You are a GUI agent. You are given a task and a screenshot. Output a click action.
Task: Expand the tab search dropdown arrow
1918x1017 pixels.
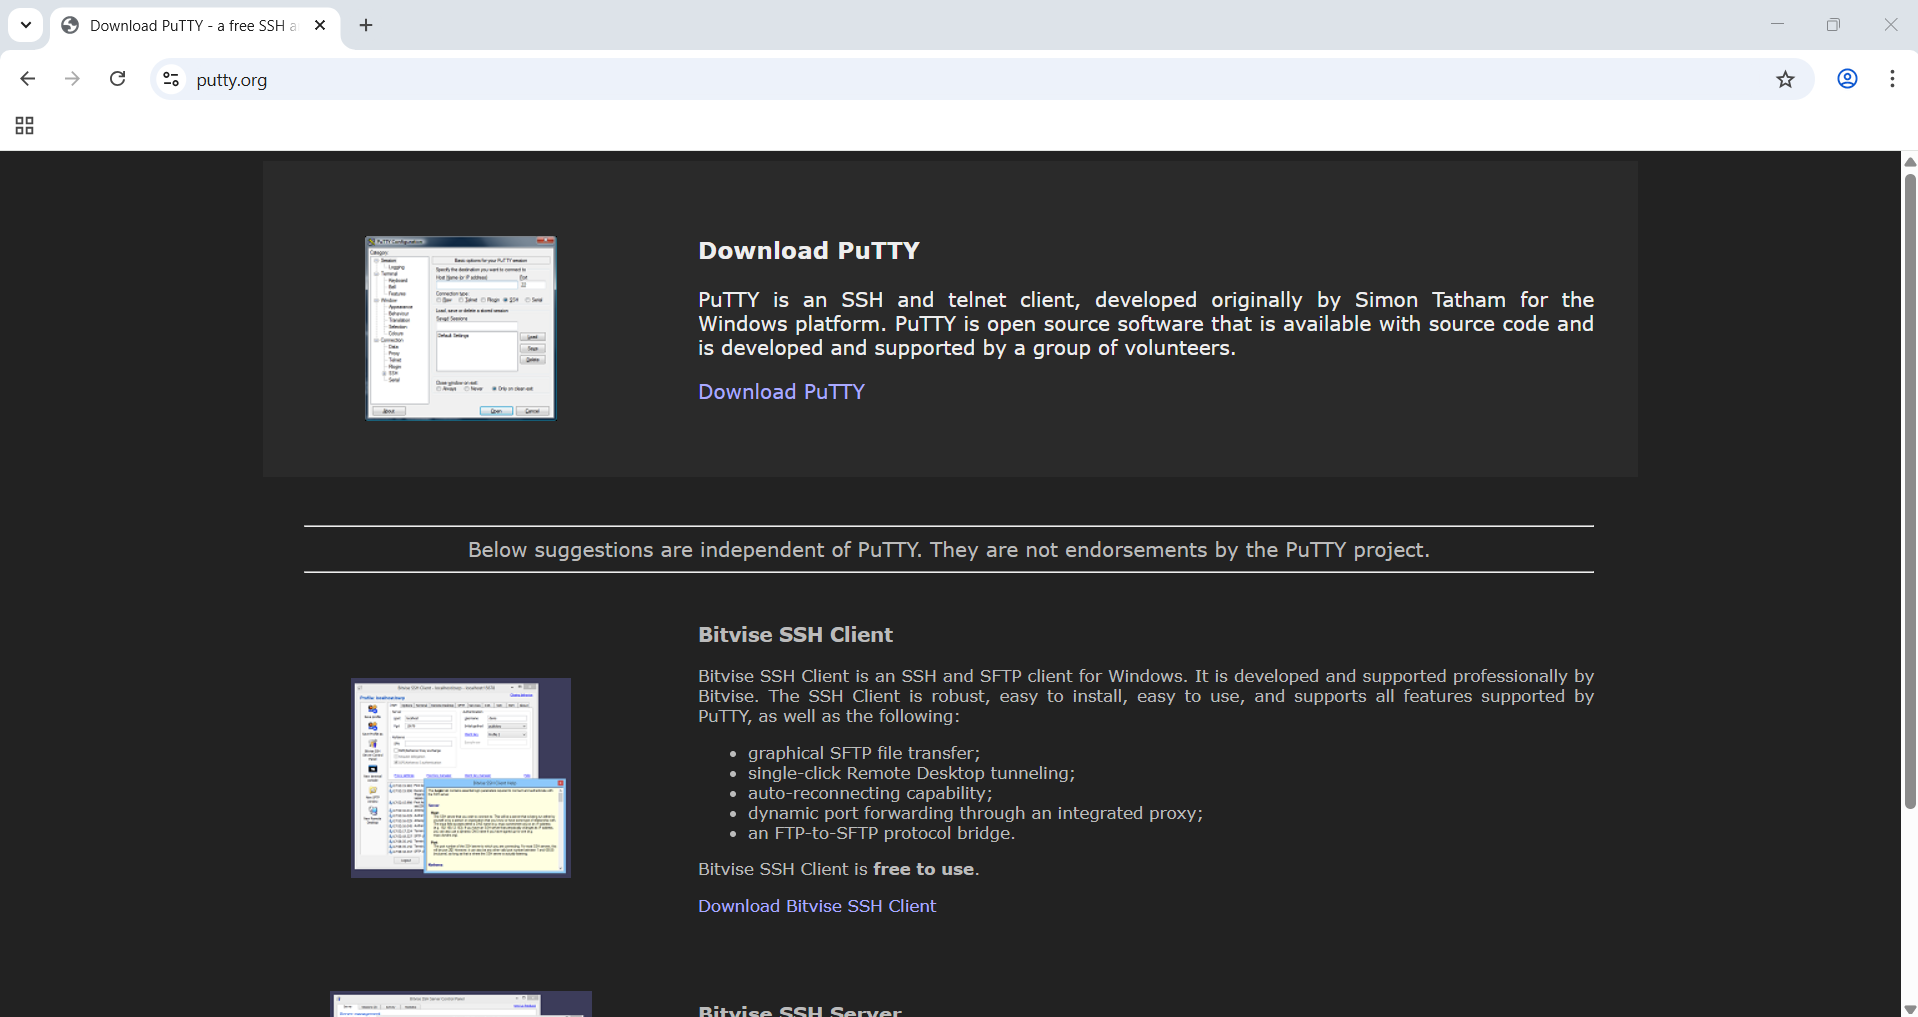click(26, 25)
